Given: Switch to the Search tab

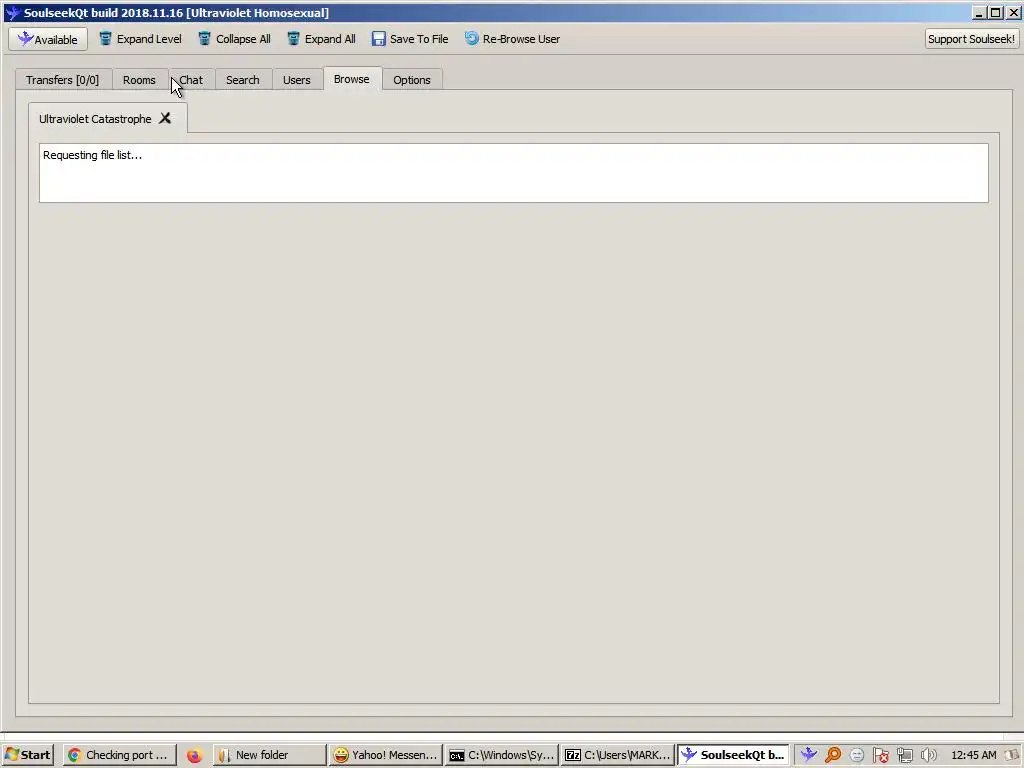Looking at the screenshot, I should point(243,80).
